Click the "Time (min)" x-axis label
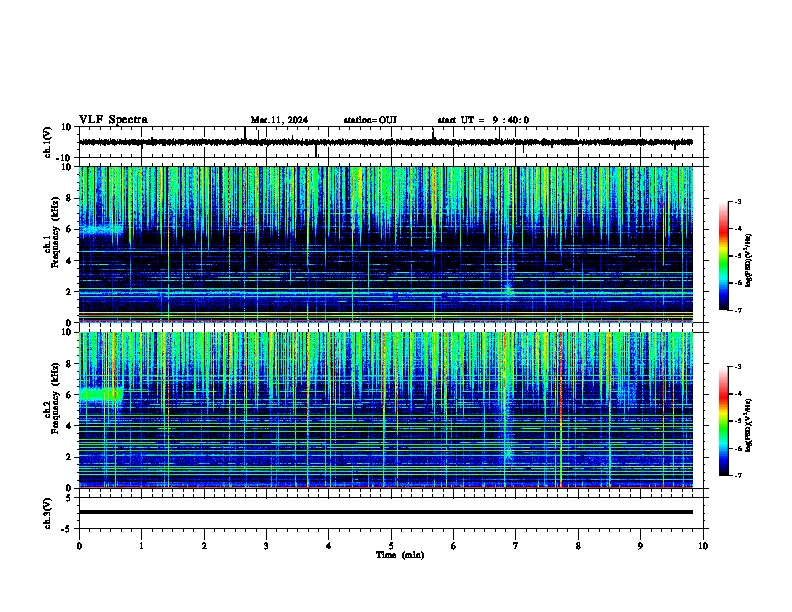Viewport: 792px width, 612px height. (x=400, y=555)
